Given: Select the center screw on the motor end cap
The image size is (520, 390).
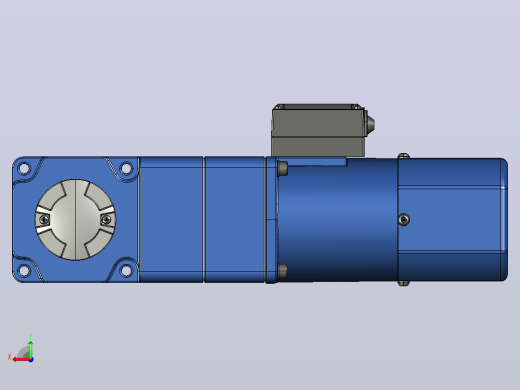Looking at the screenshot, I should (404, 220).
